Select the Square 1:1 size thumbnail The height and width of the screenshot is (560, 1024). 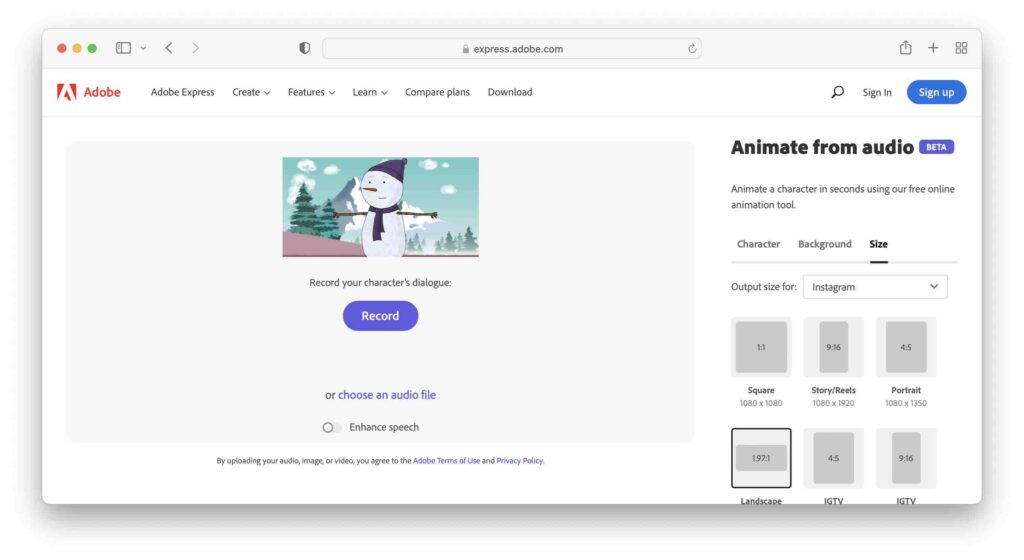(761, 347)
